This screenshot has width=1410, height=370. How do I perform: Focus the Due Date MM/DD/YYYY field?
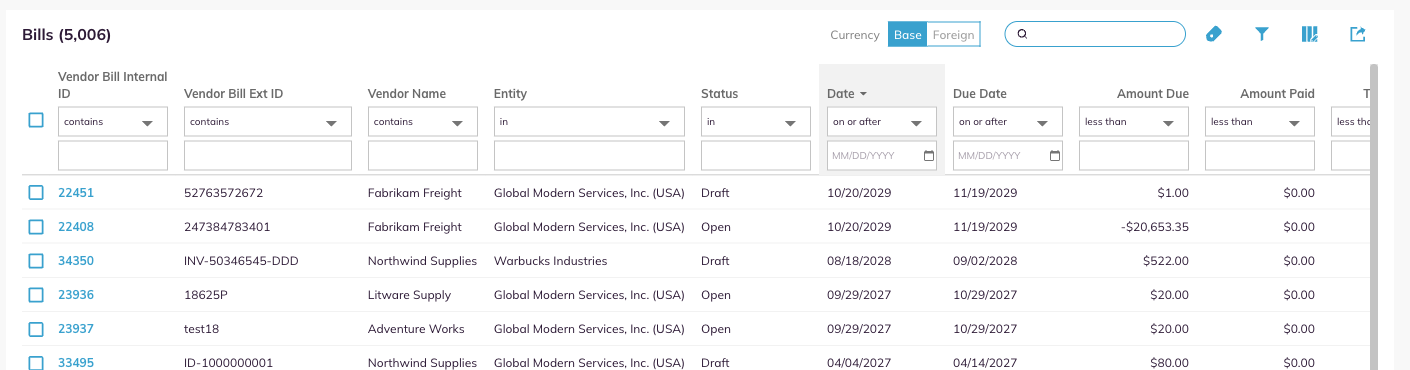tap(1008, 156)
